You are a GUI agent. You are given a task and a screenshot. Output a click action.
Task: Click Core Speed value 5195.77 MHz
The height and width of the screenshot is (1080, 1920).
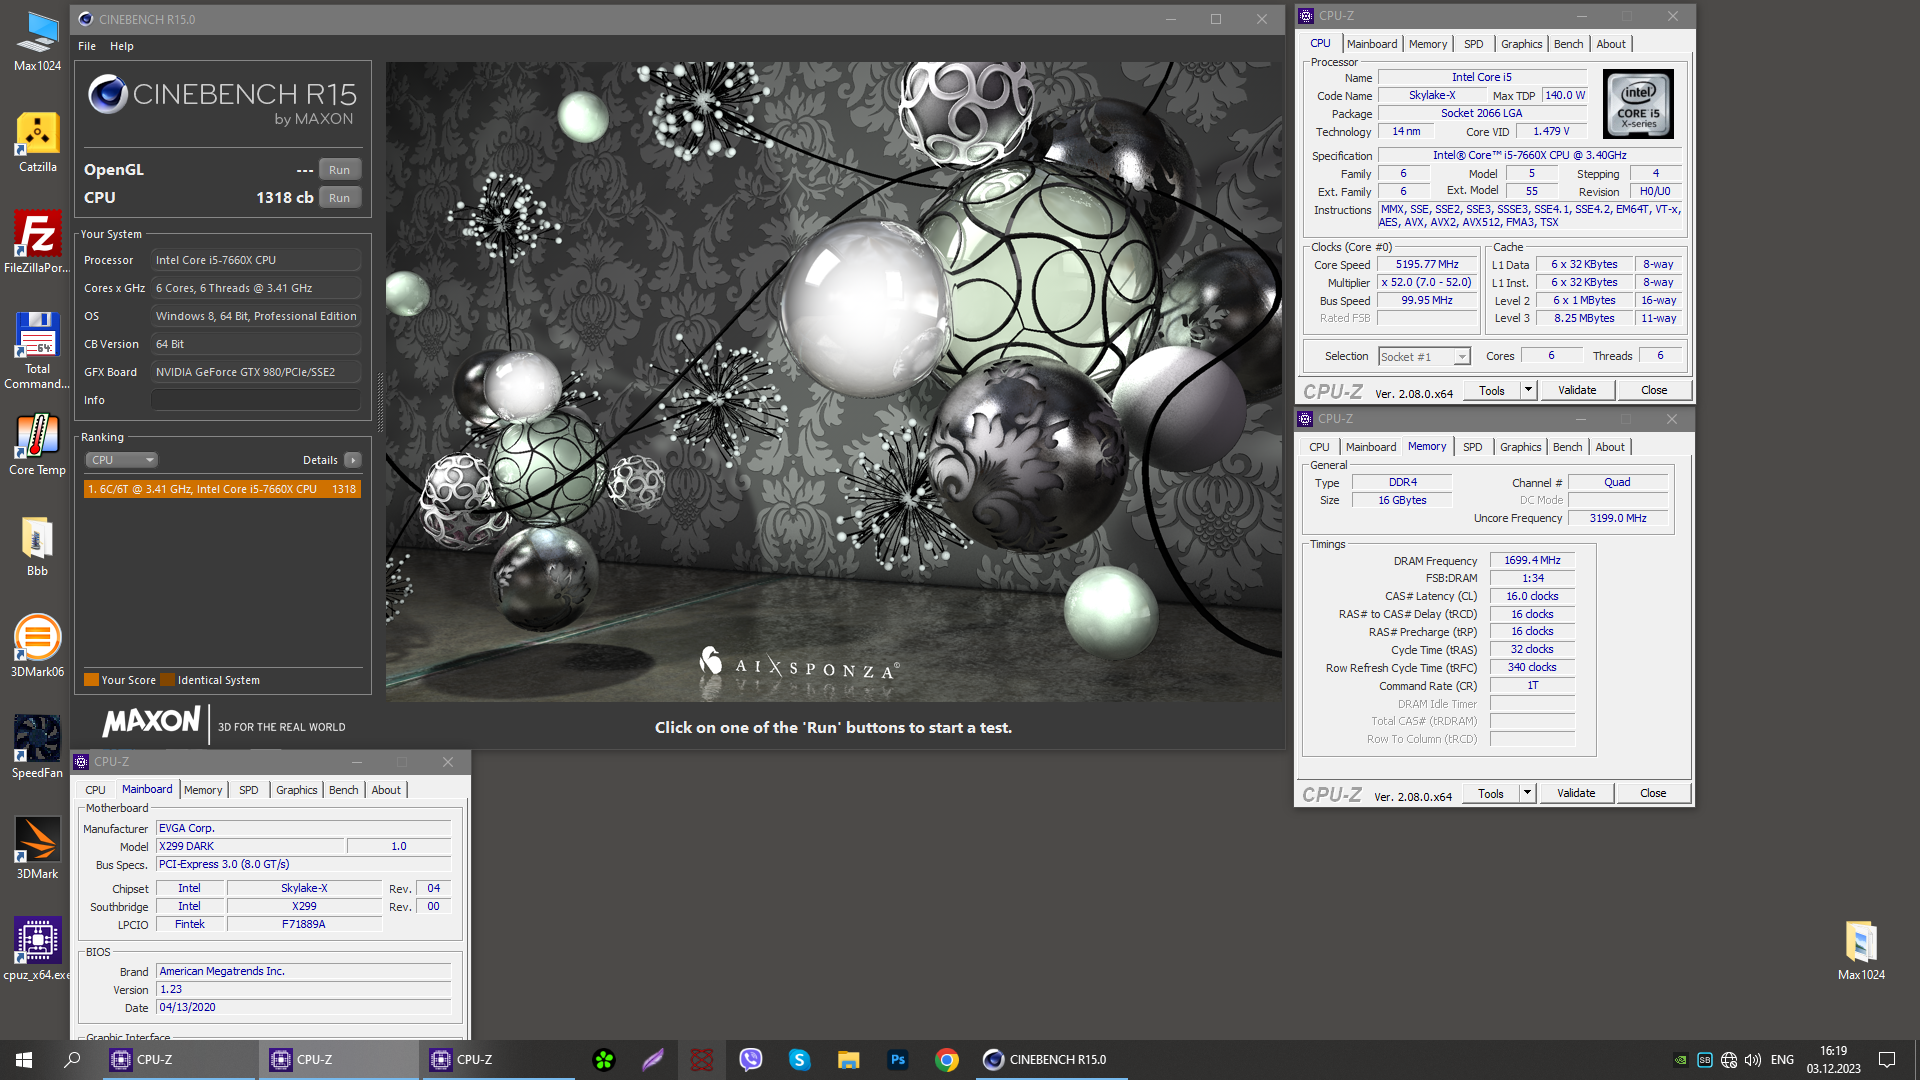pos(1427,265)
